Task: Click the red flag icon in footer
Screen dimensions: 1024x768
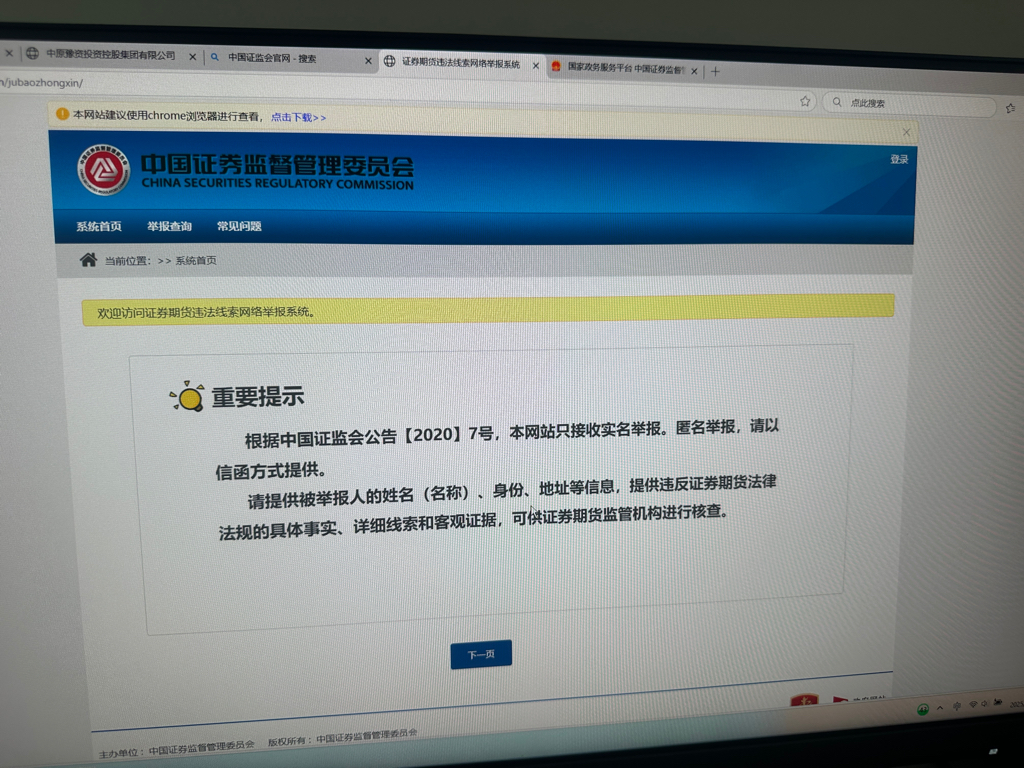Action: click(840, 700)
